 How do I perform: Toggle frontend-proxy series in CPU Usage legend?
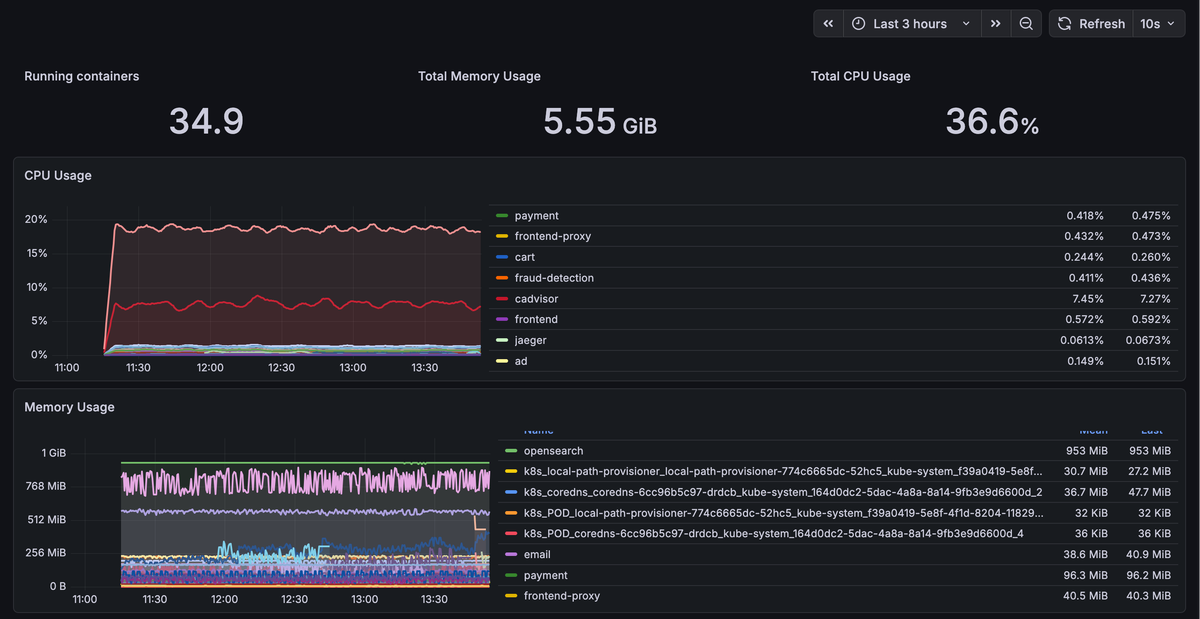point(552,237)
